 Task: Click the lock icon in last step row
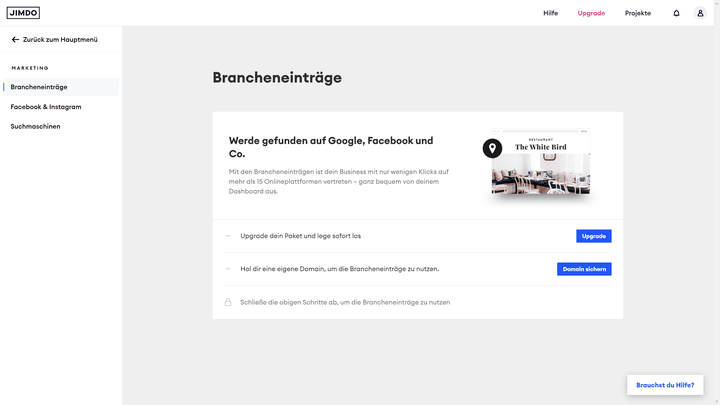228,302
